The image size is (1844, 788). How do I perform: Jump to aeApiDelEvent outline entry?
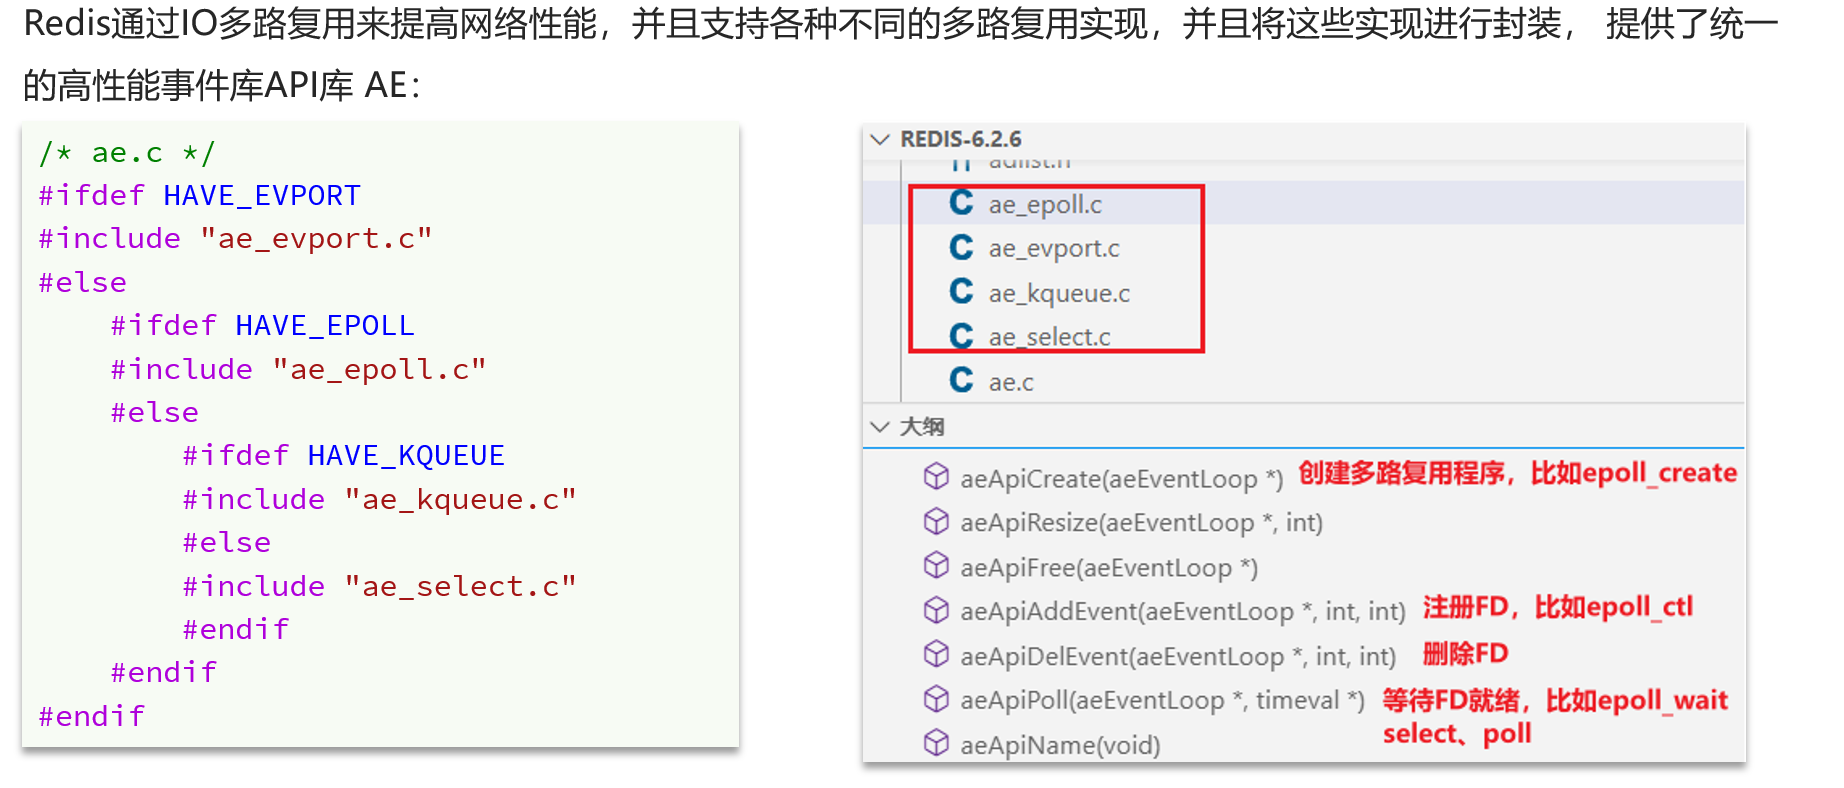point(1178,657)
